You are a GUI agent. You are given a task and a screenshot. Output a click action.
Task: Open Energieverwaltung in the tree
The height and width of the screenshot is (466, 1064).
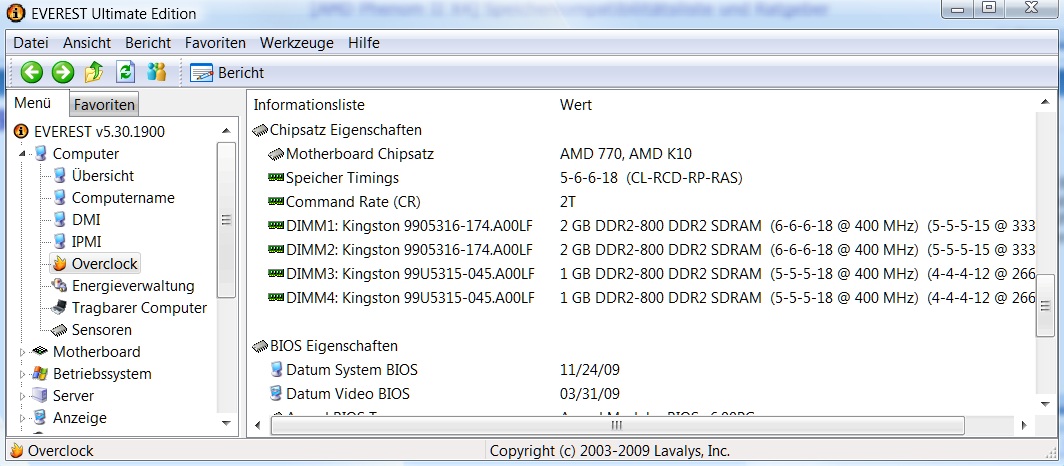click(x=133, y=286)
